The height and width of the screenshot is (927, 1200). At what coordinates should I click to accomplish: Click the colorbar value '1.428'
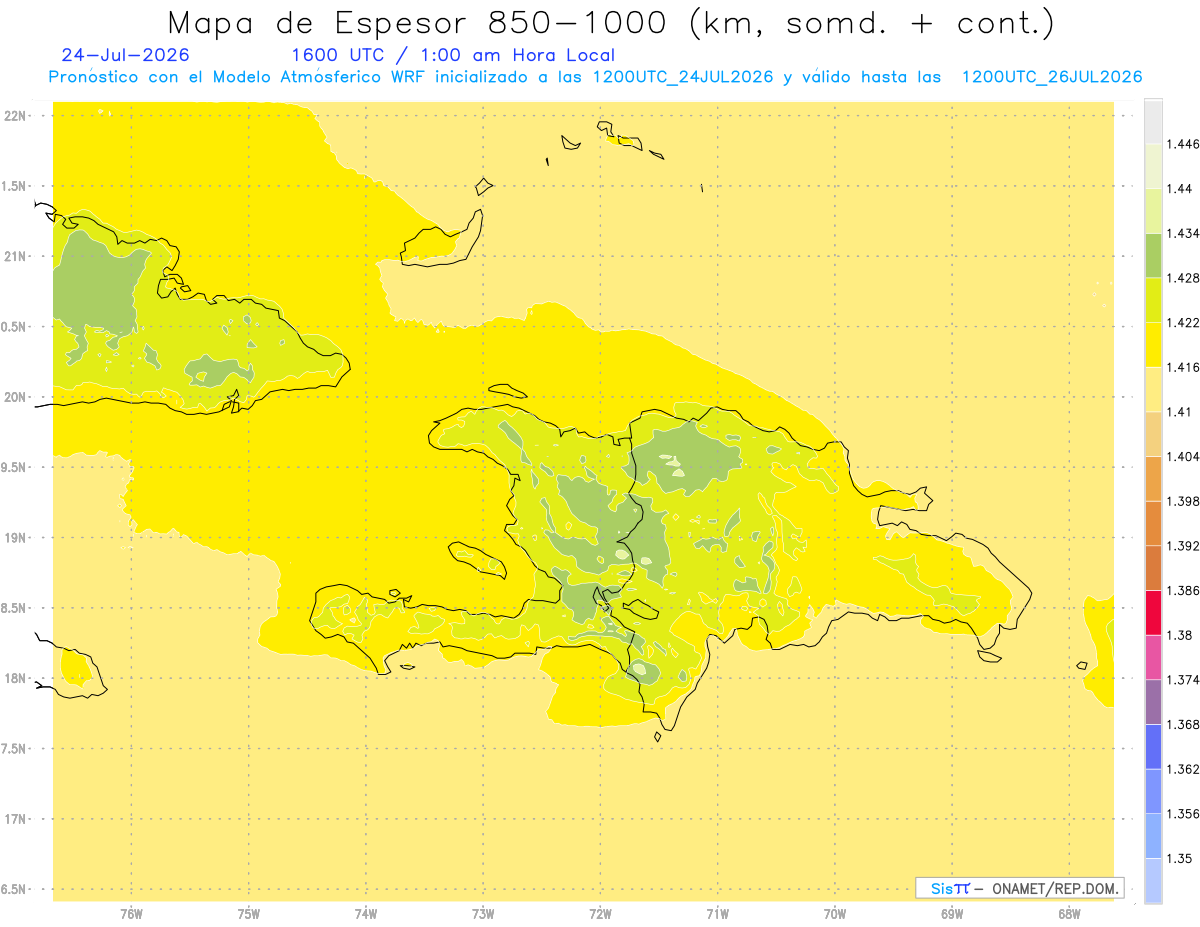(1182, 278)
